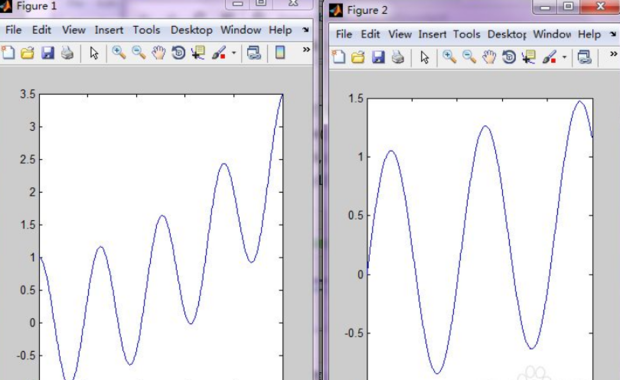Open file icon in Figure 1 toolbar

pos(27,53)
